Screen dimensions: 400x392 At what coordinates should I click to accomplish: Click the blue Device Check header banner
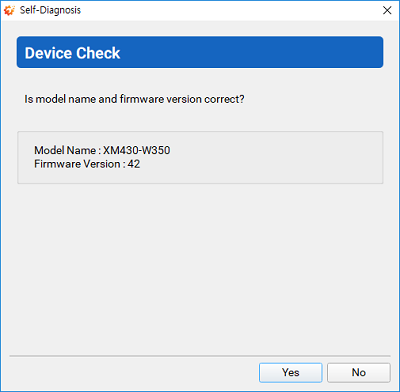tap(200, 52)
